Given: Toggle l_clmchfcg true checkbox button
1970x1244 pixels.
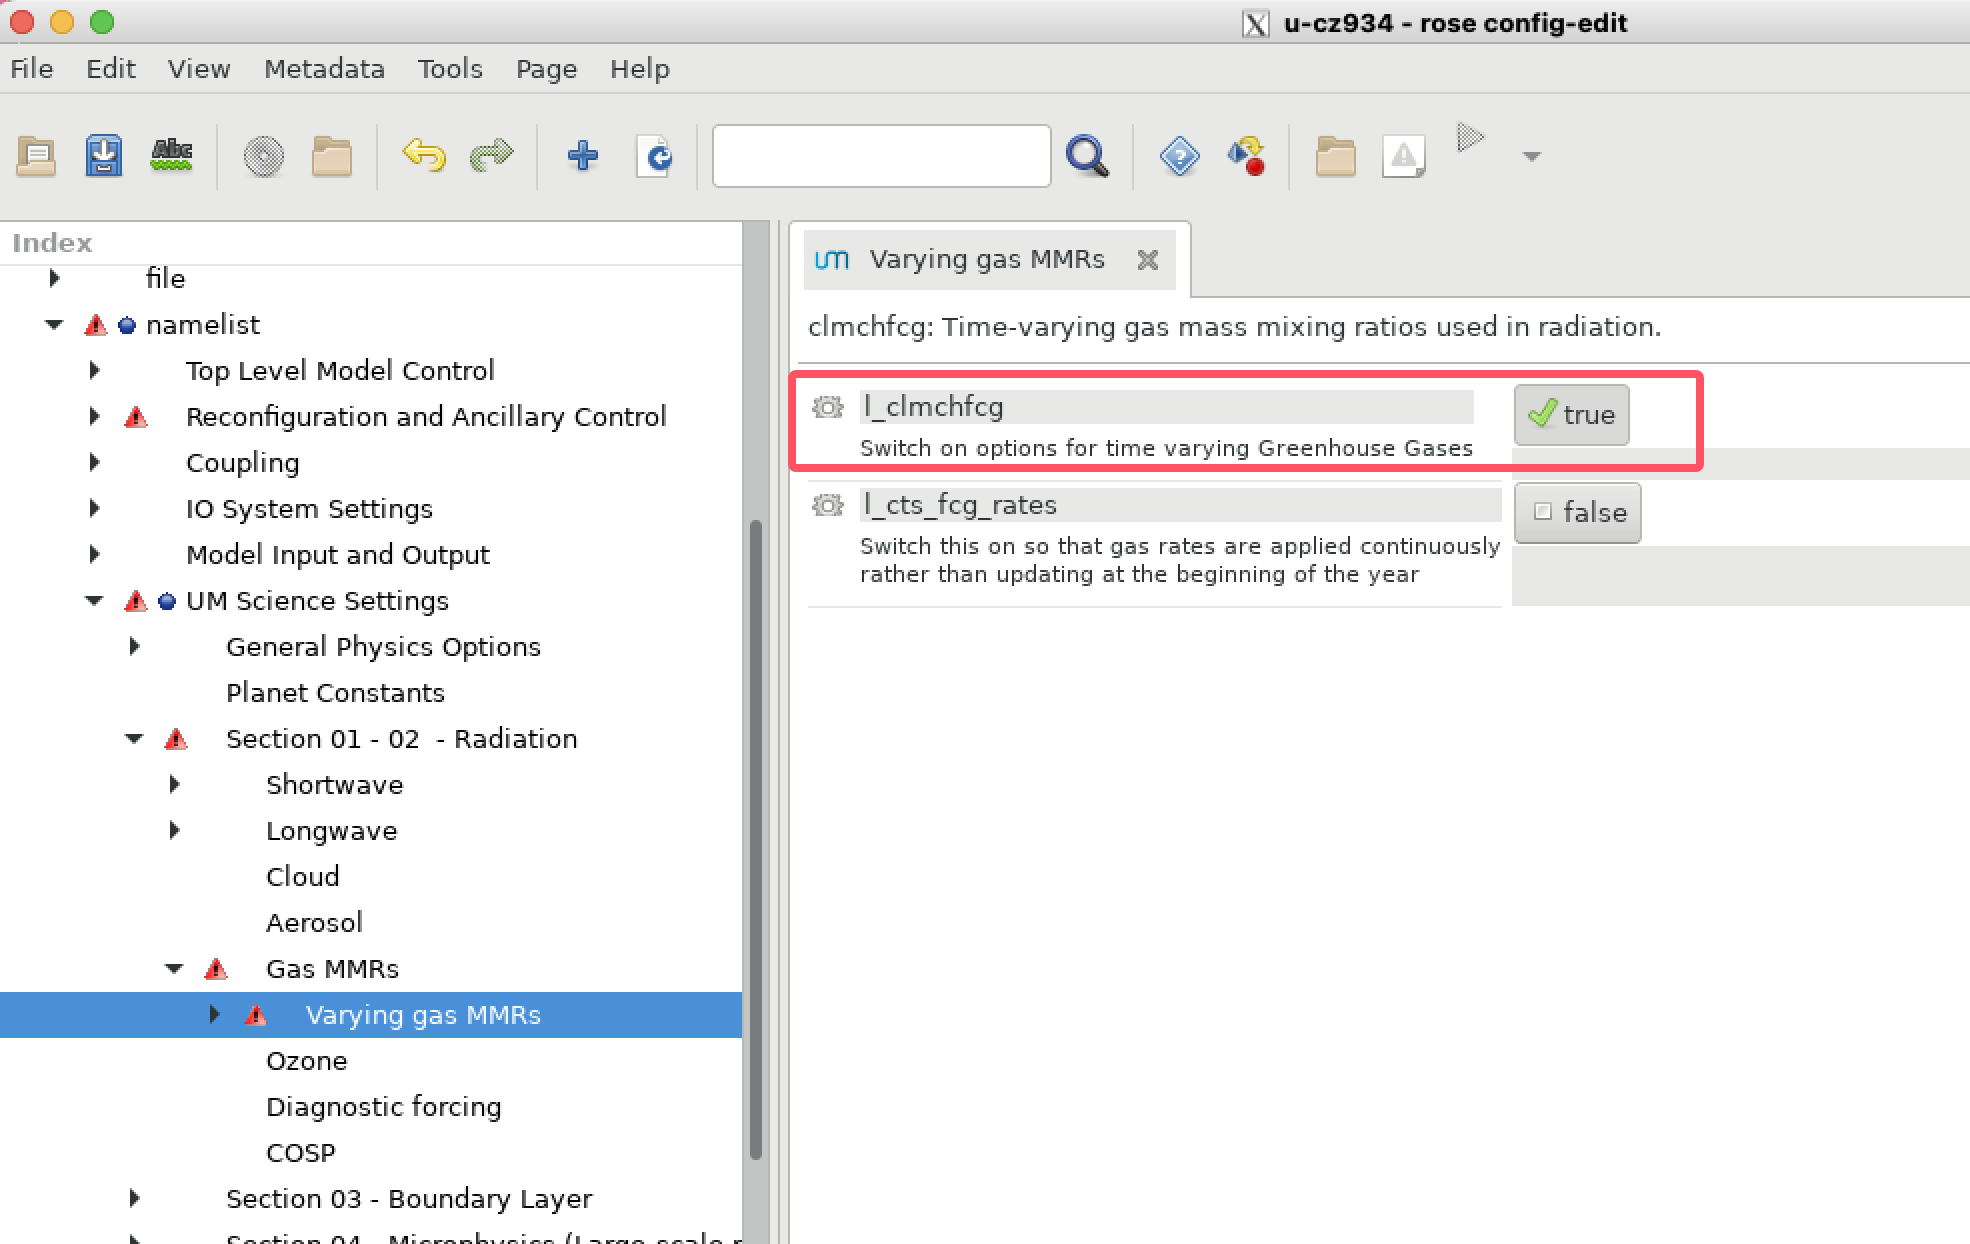Looking at the screenshot, I should point(1571,414).
